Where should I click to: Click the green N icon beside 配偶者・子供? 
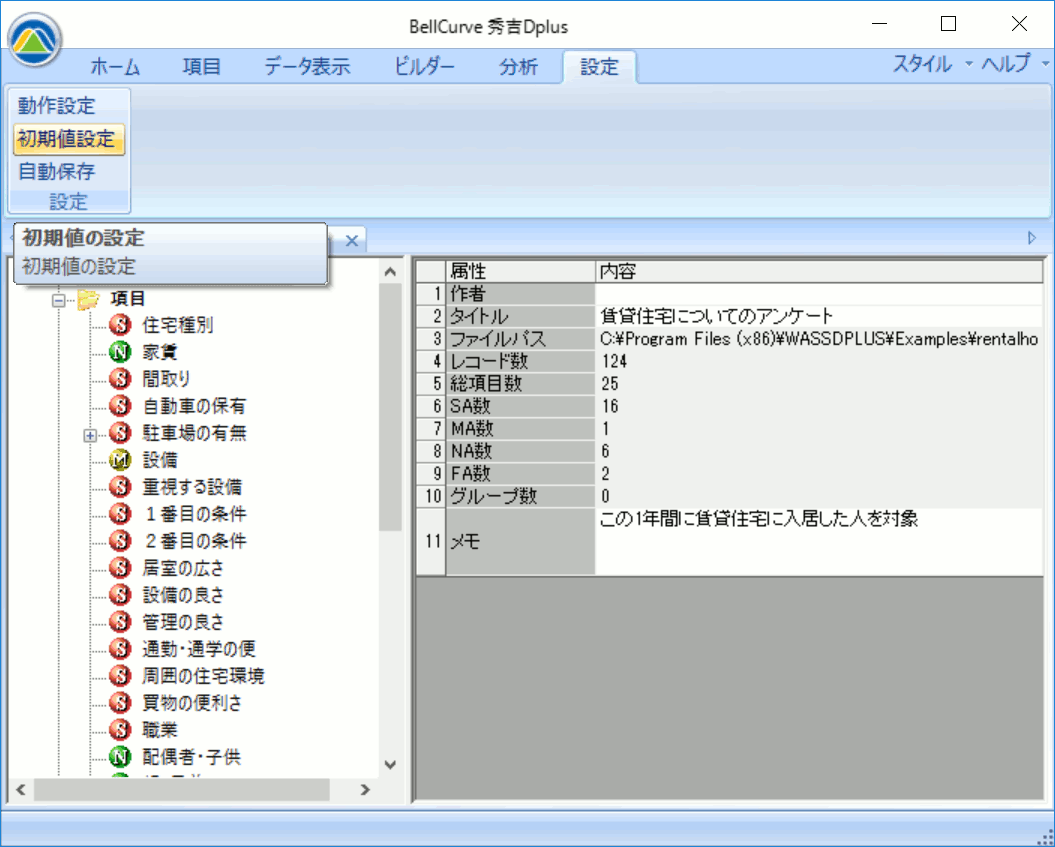pos(120,757)
